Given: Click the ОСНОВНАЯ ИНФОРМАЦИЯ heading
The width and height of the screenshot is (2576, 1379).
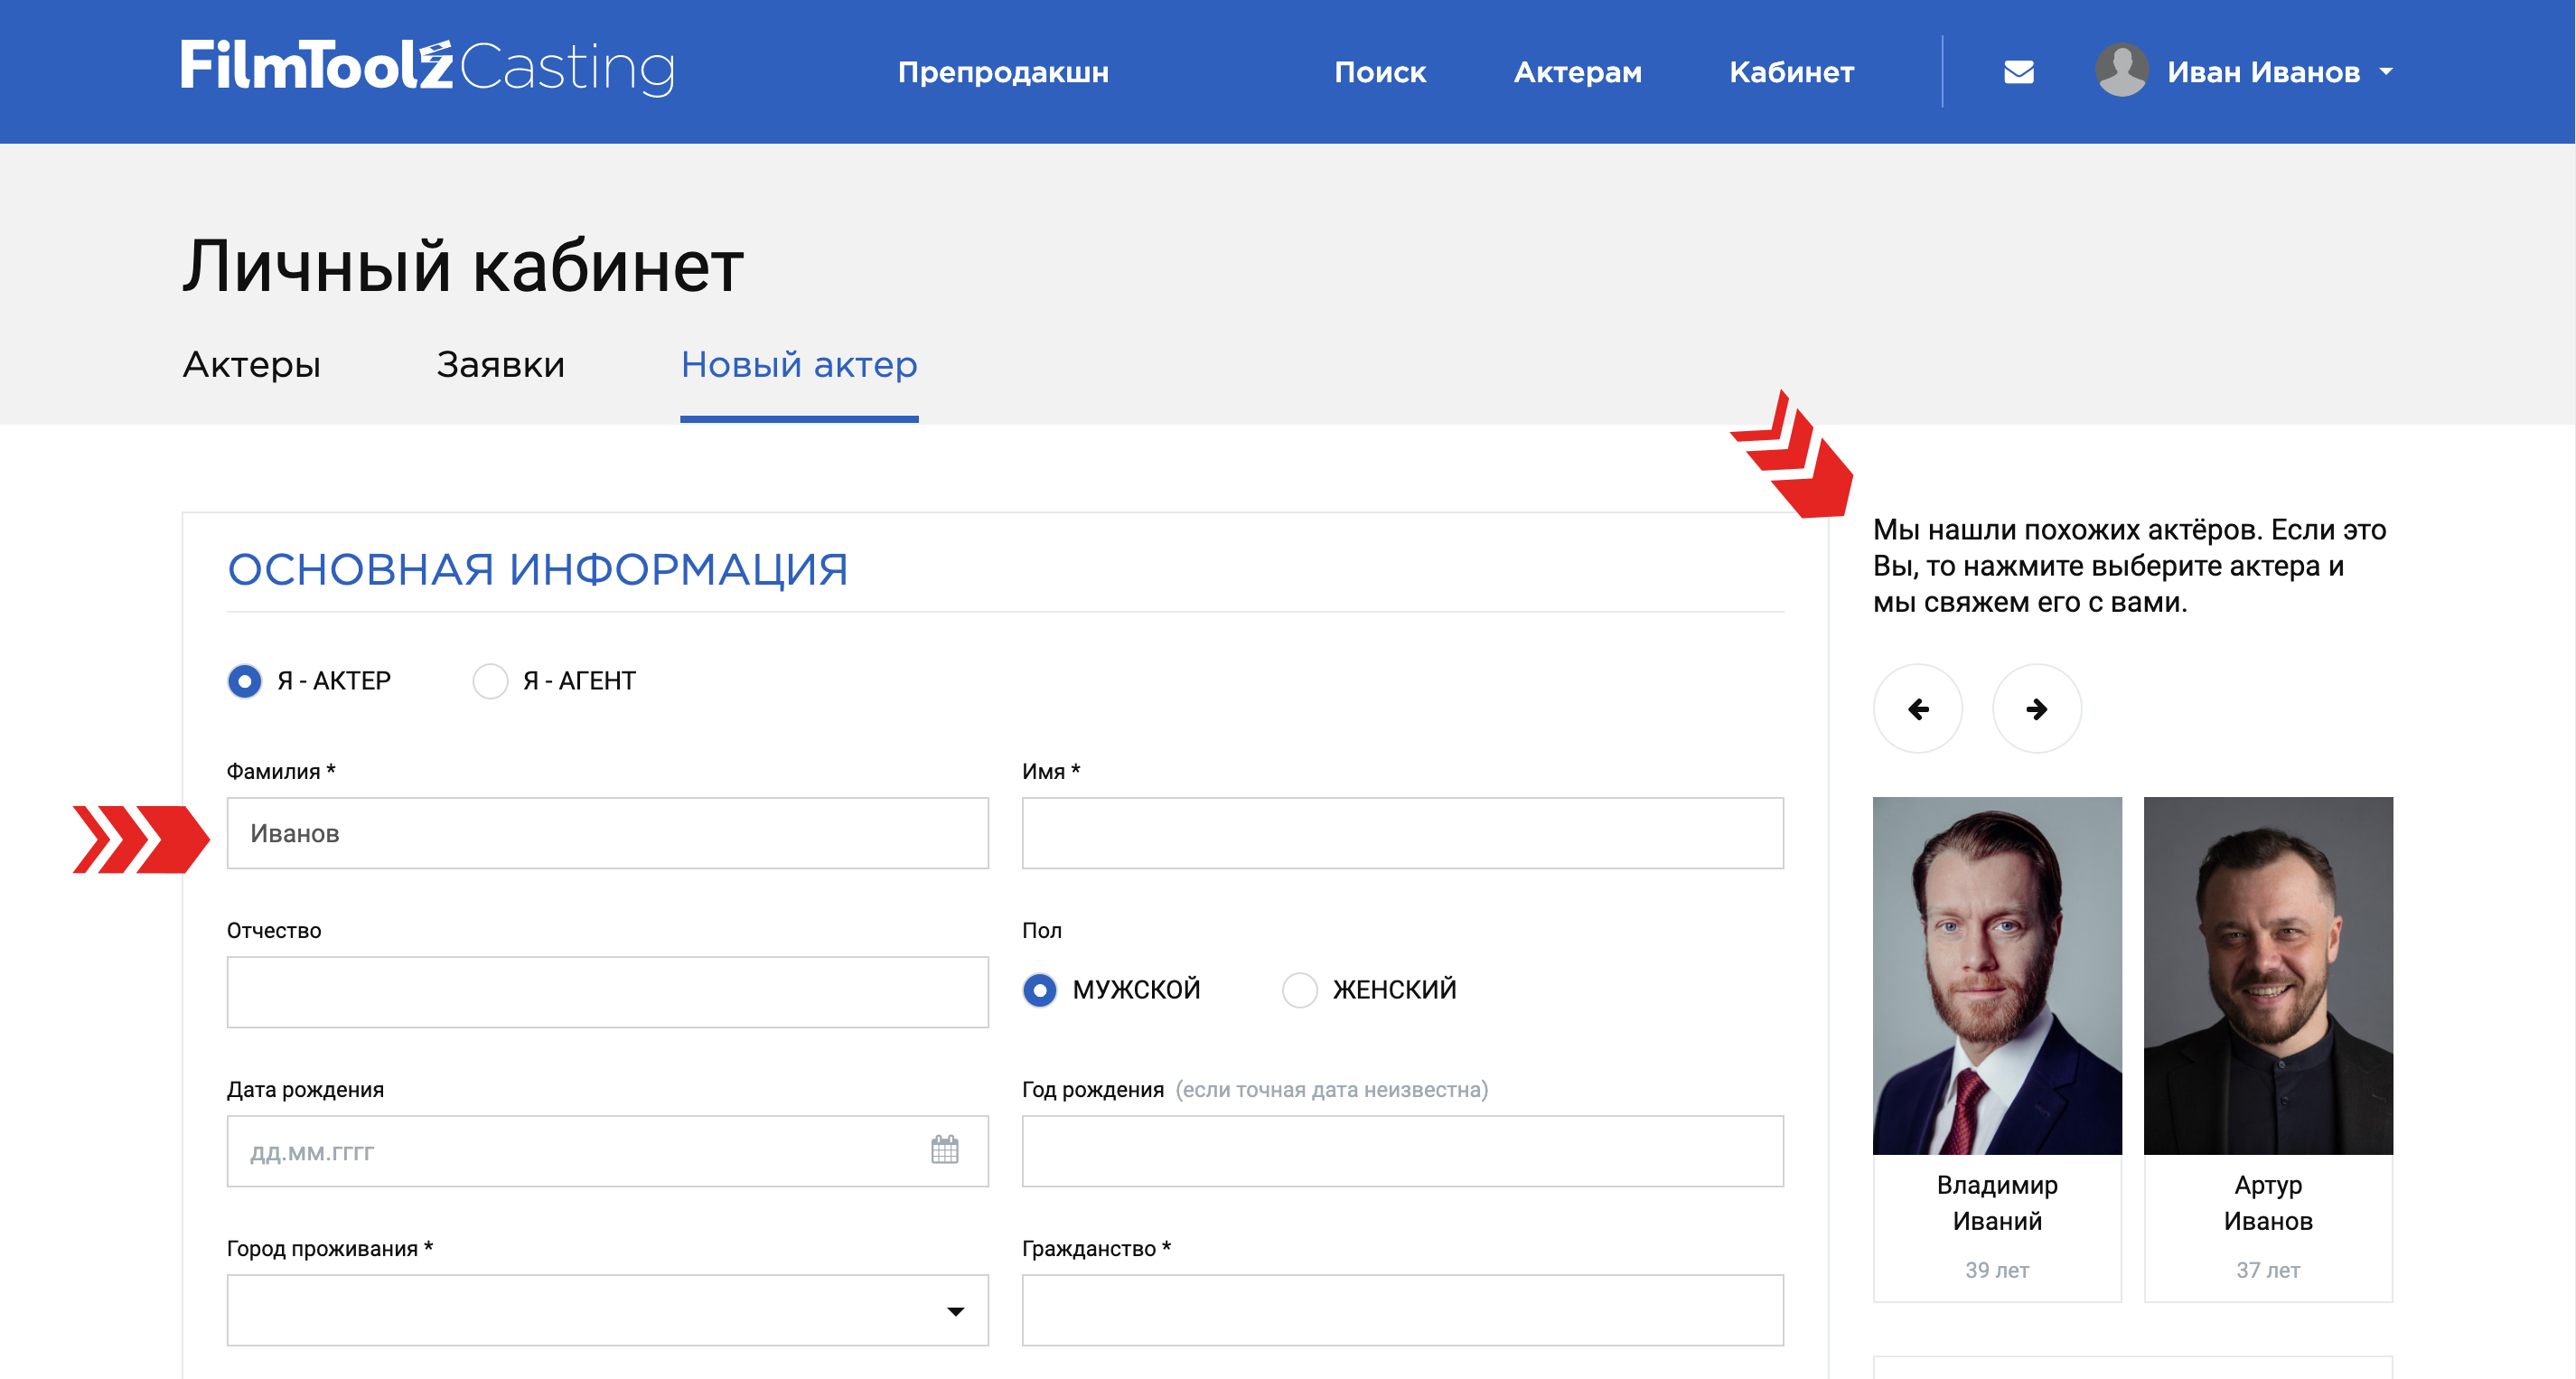Looking at the screenshot, I should coord(538,570).
